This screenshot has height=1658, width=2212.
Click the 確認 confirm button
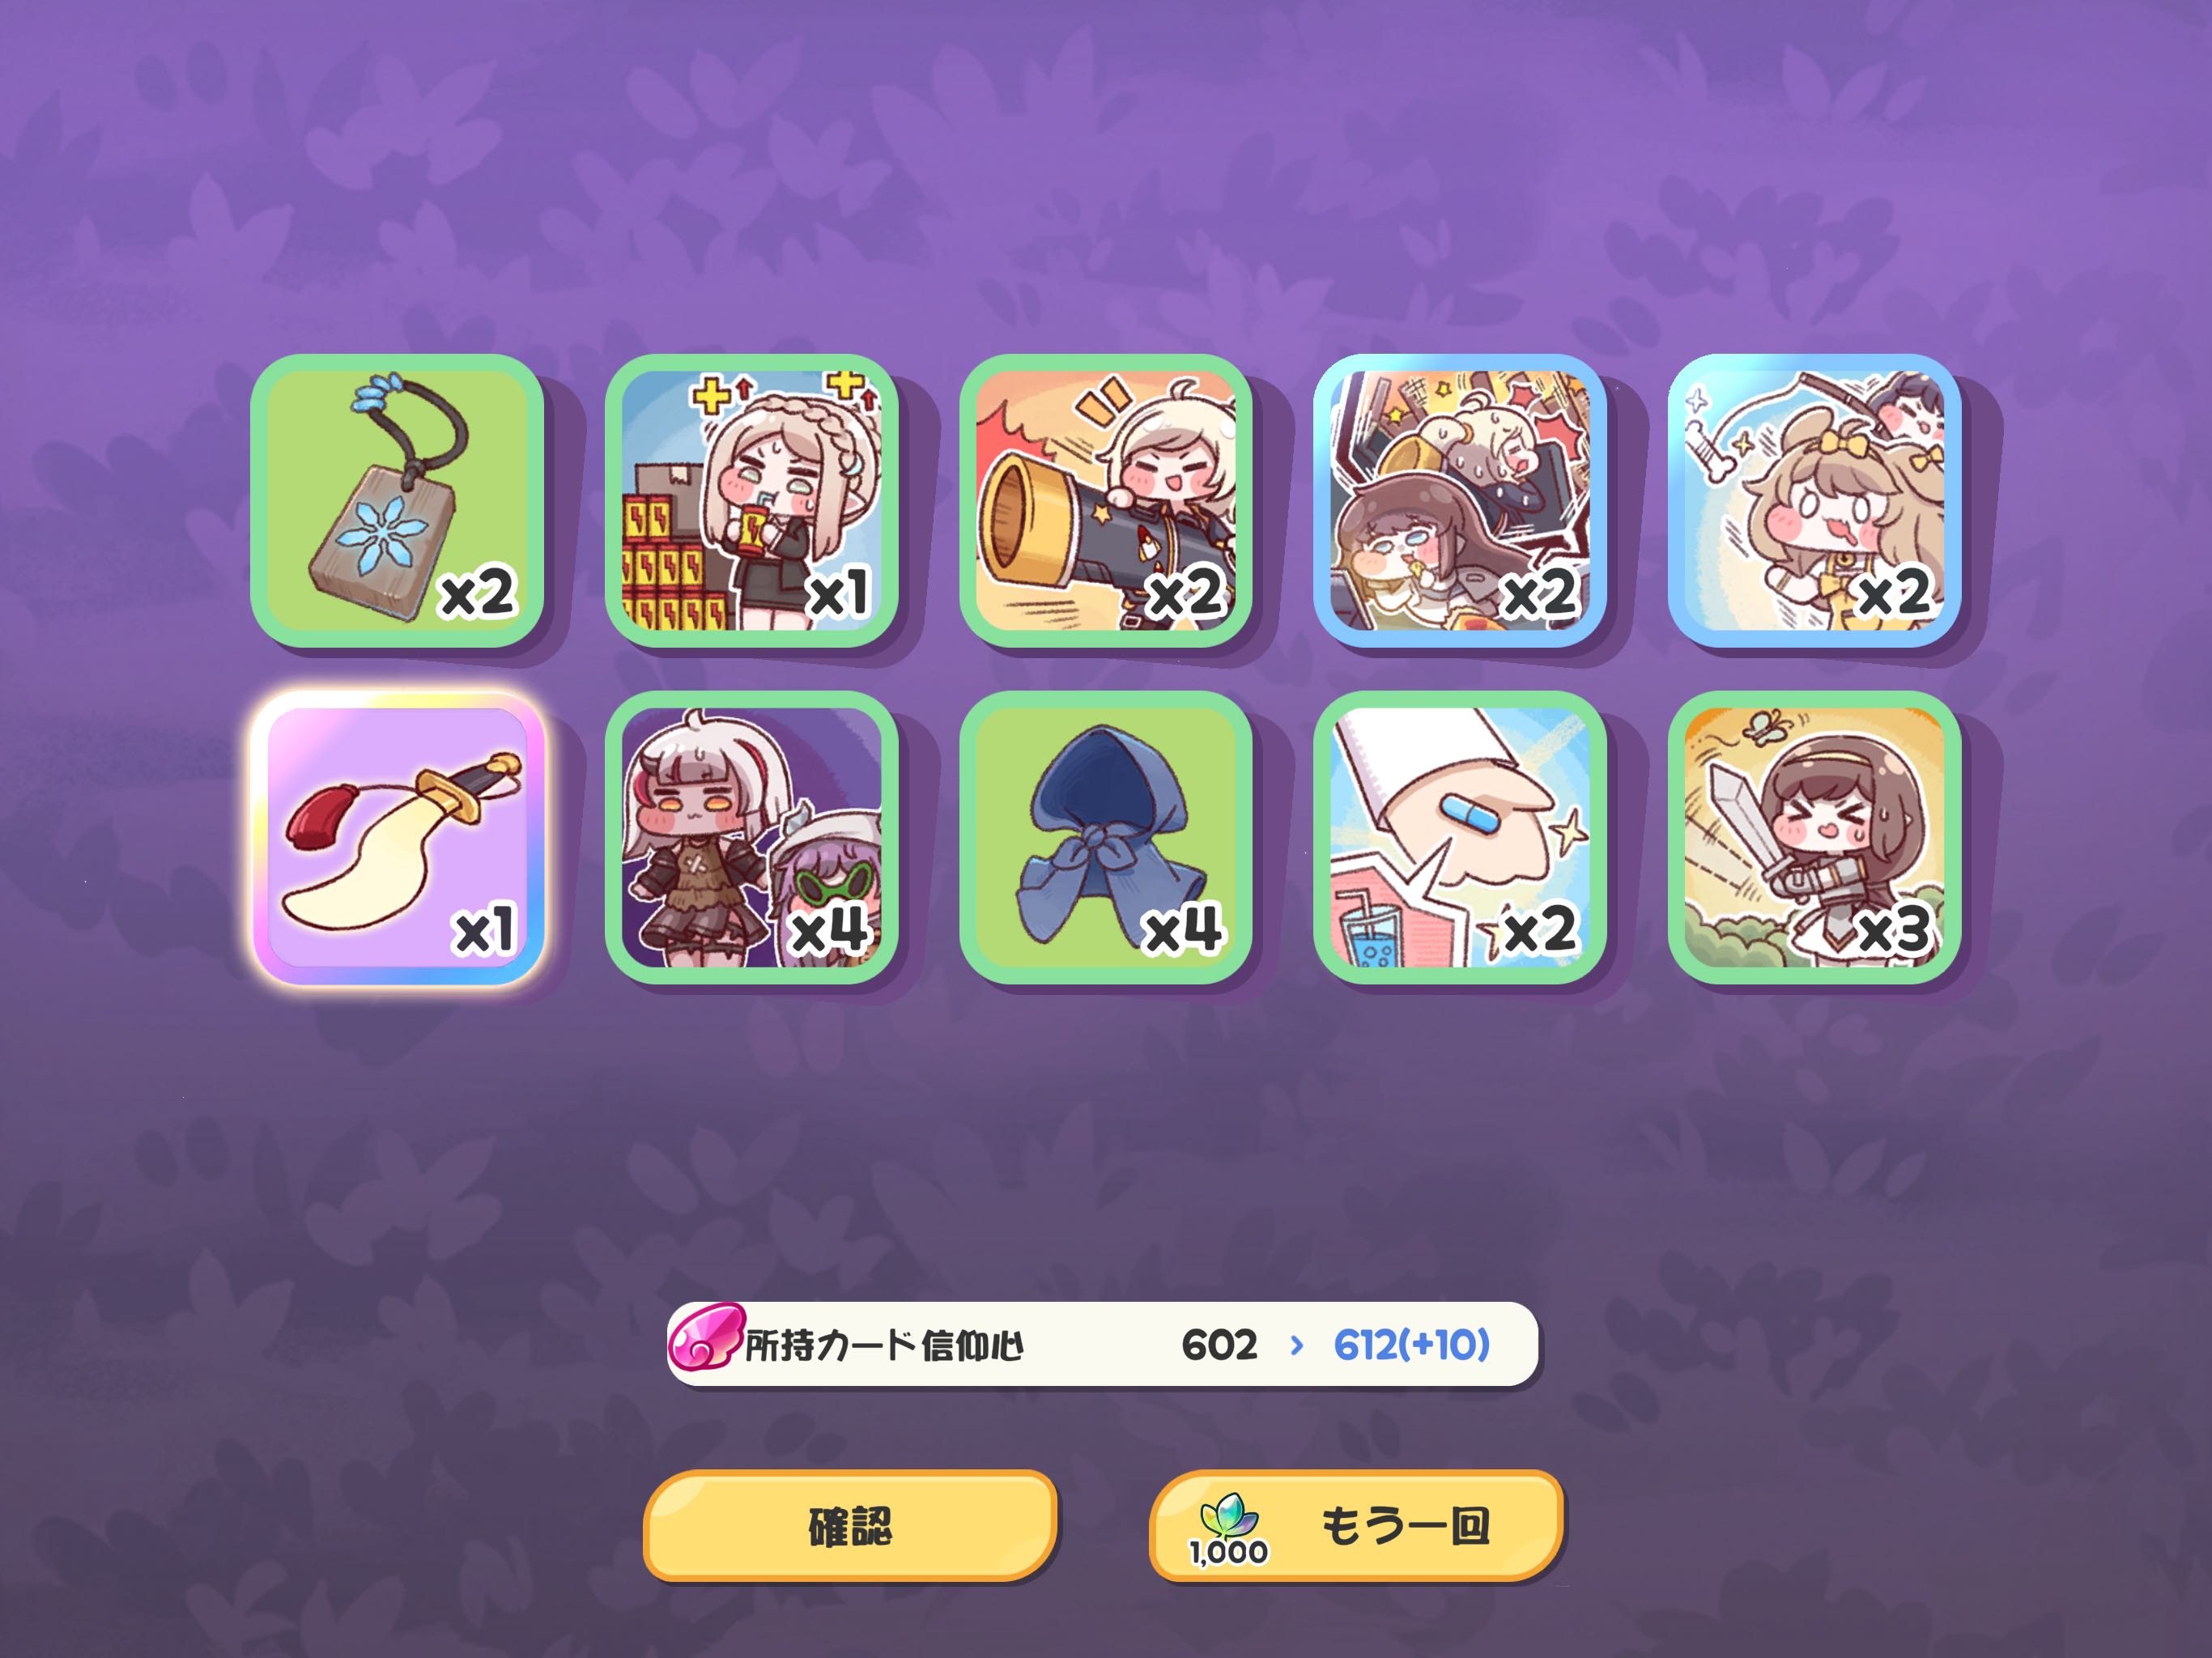coord(850,1526)
